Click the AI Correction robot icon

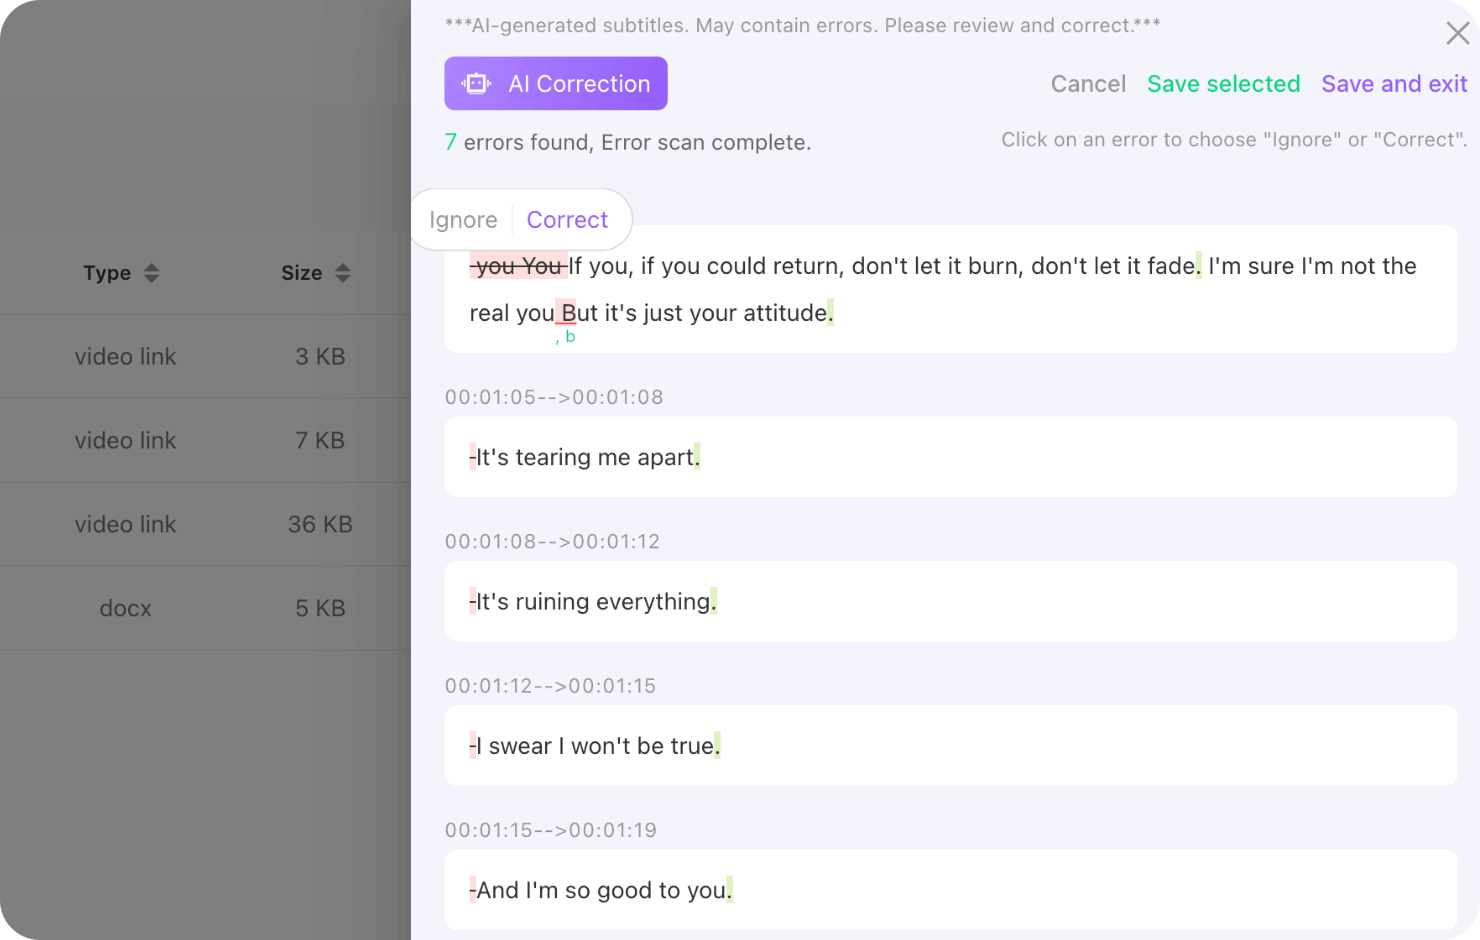477,84
